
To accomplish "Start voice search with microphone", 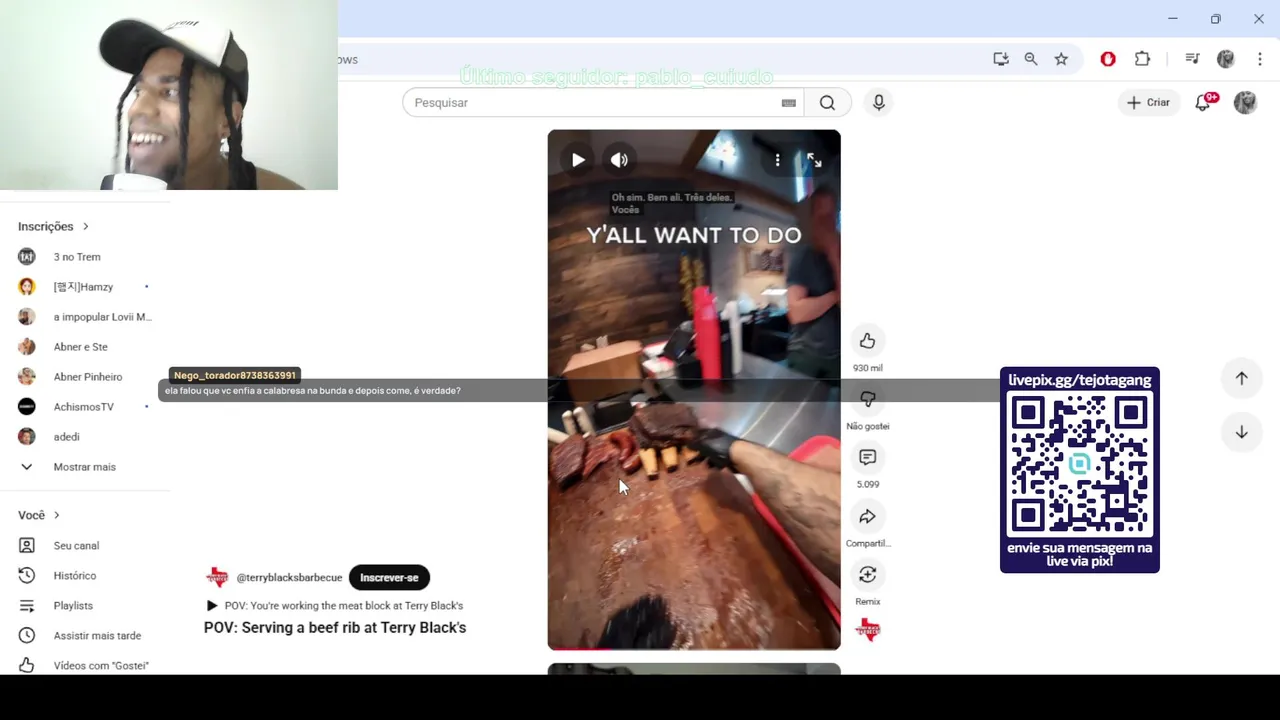I will coord(879,102).
